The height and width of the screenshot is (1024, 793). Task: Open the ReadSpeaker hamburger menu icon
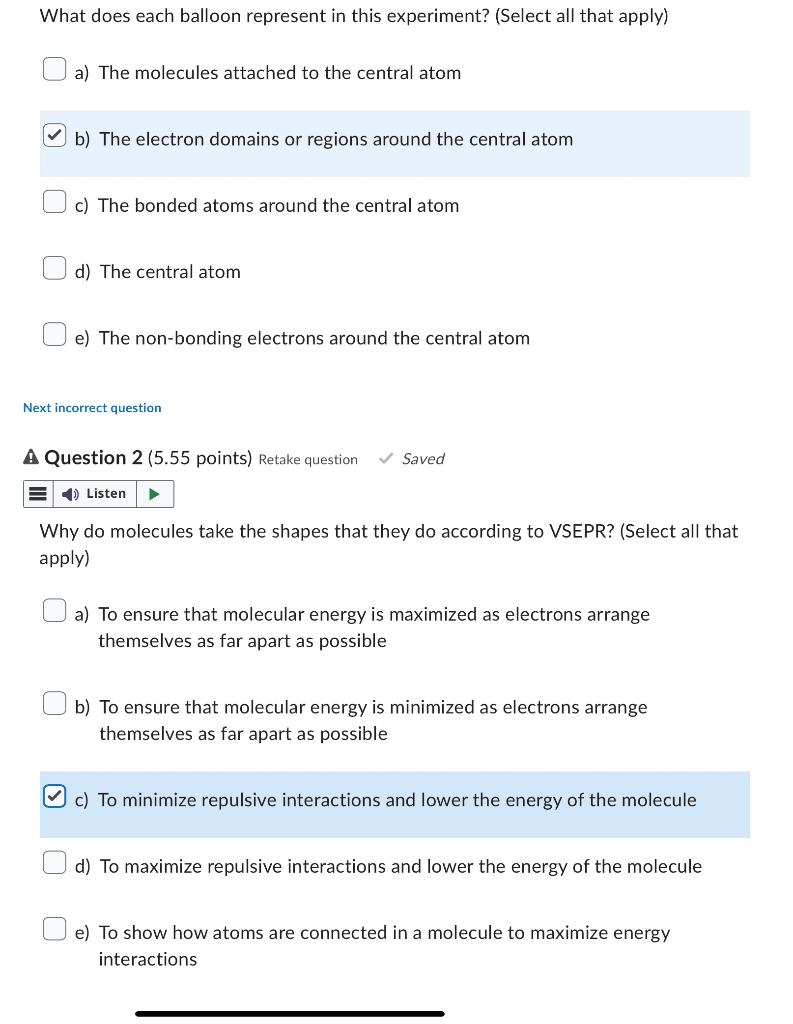[39, 494]
